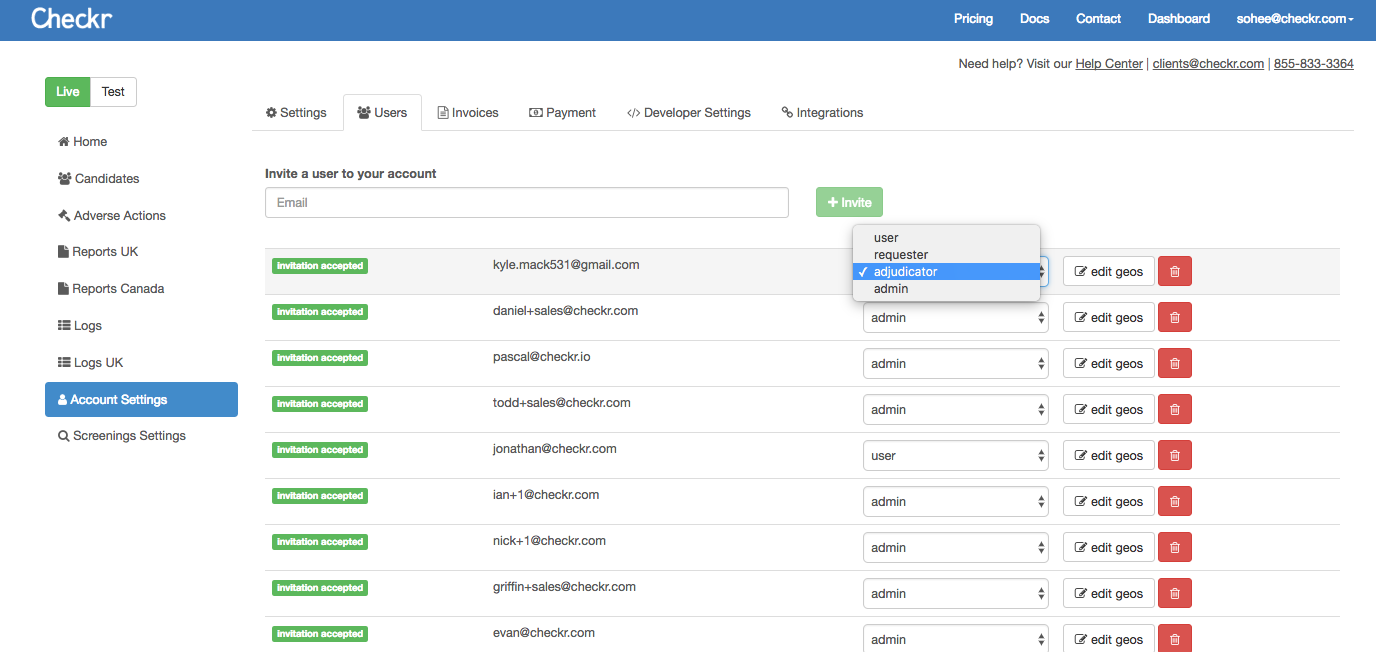Open role dropdown for griffin+sales@checkr.com
Viewport: 1376px width, 652px height.
point(956,594)
